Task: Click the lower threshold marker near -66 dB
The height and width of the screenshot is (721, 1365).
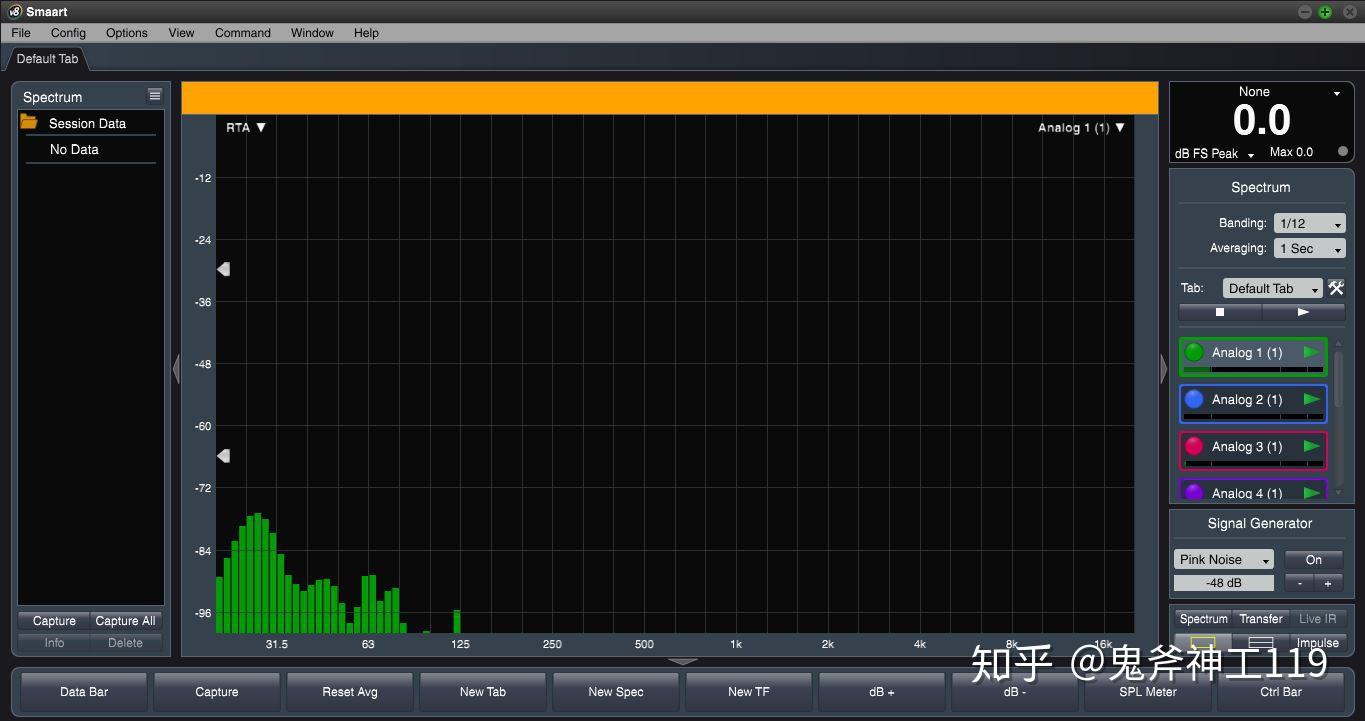Action: point(224,456)
